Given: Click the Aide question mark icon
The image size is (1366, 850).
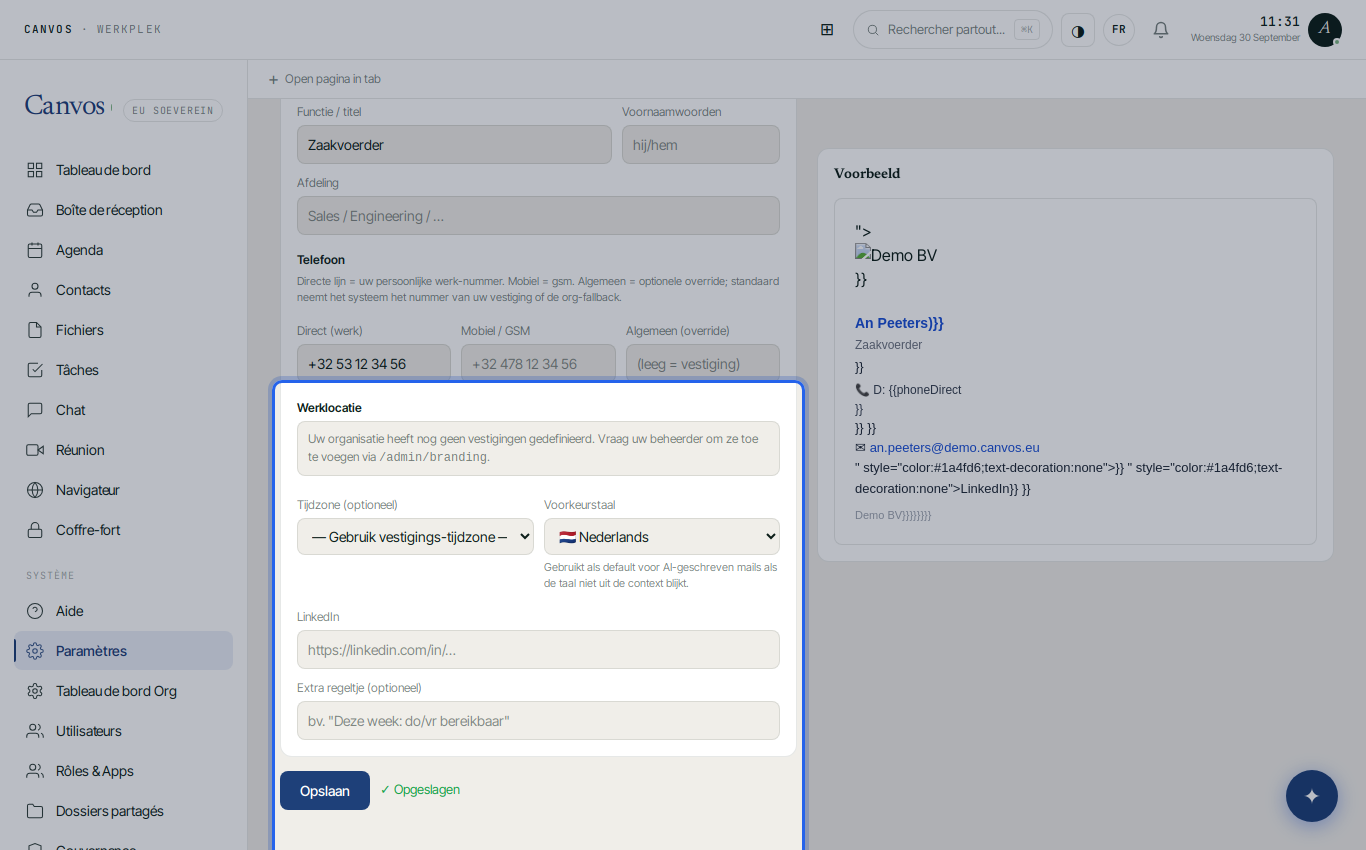Looking at the screenshot, I should coord(35,611).
